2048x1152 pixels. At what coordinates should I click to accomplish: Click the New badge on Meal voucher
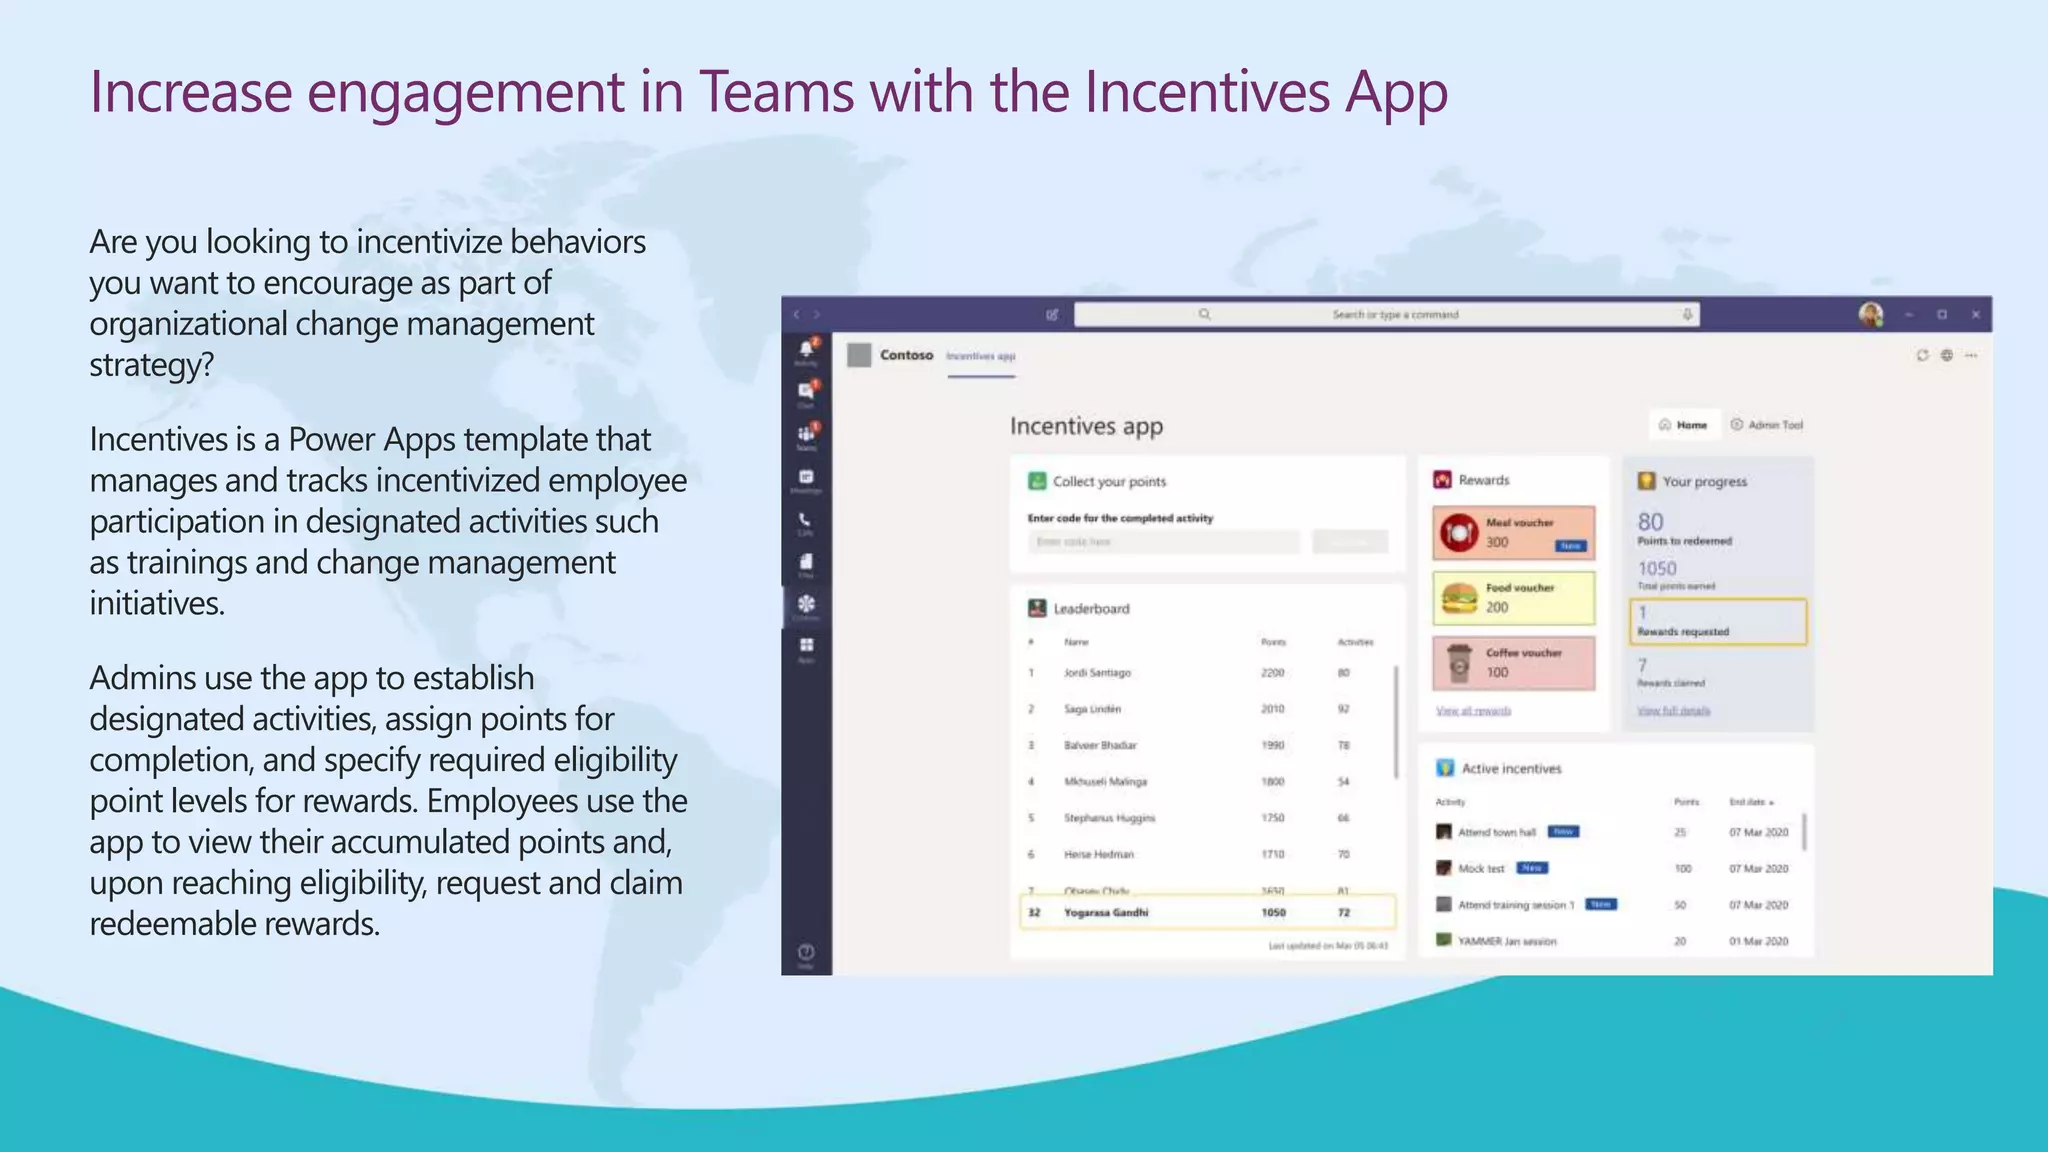coord(1571,546)
